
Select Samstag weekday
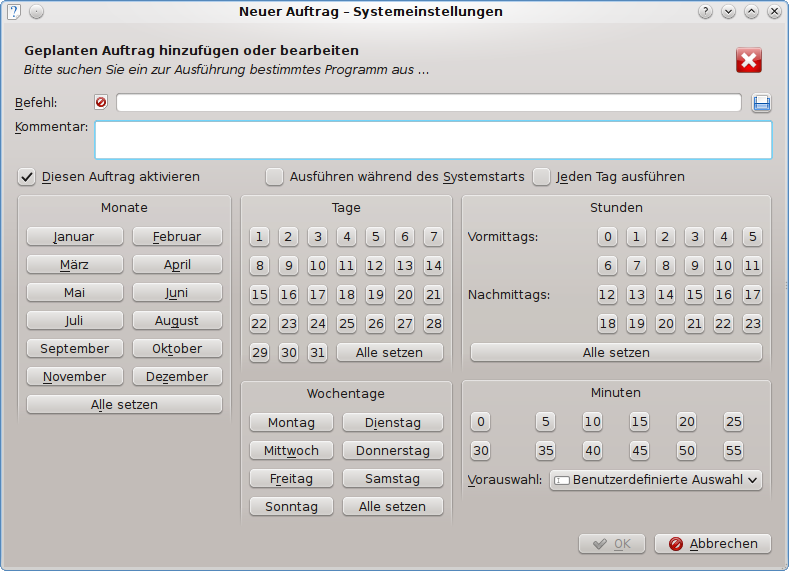pos(392,478)
